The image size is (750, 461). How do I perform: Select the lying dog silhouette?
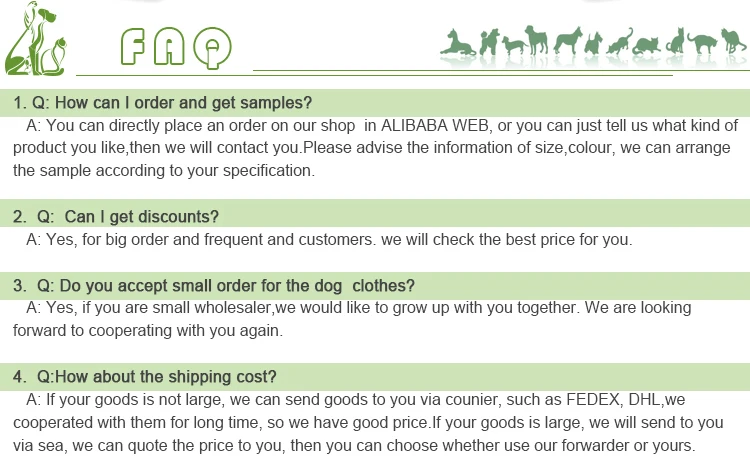coord(458,42)
